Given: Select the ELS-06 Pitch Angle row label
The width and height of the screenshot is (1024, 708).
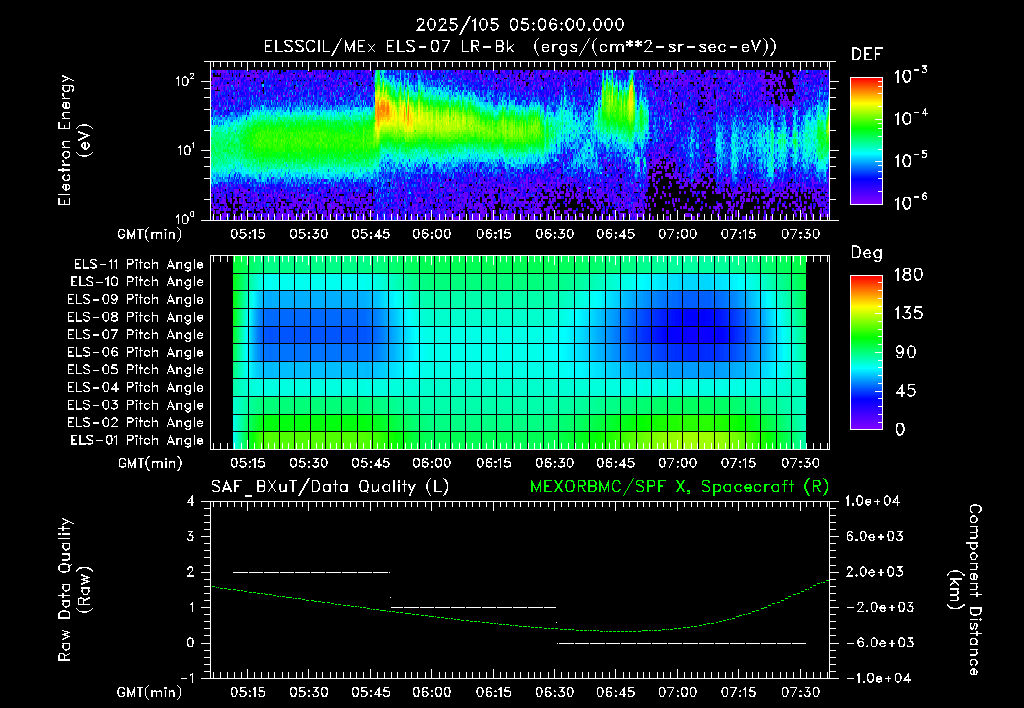Looking at the screenshot, I should tap(136, 352).
